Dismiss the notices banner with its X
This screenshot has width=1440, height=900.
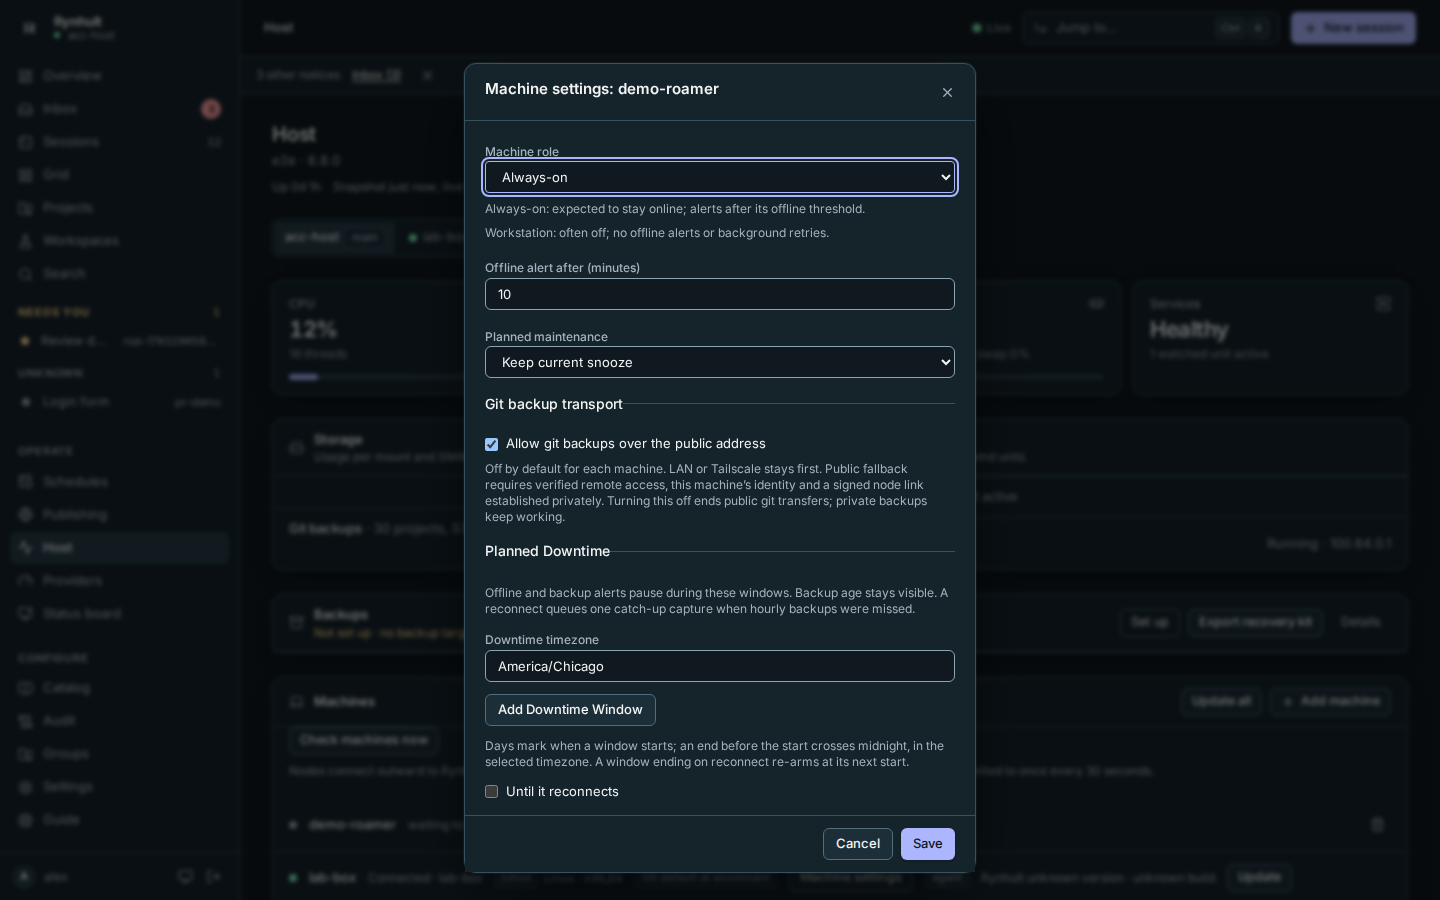click(x=427, y=75)
